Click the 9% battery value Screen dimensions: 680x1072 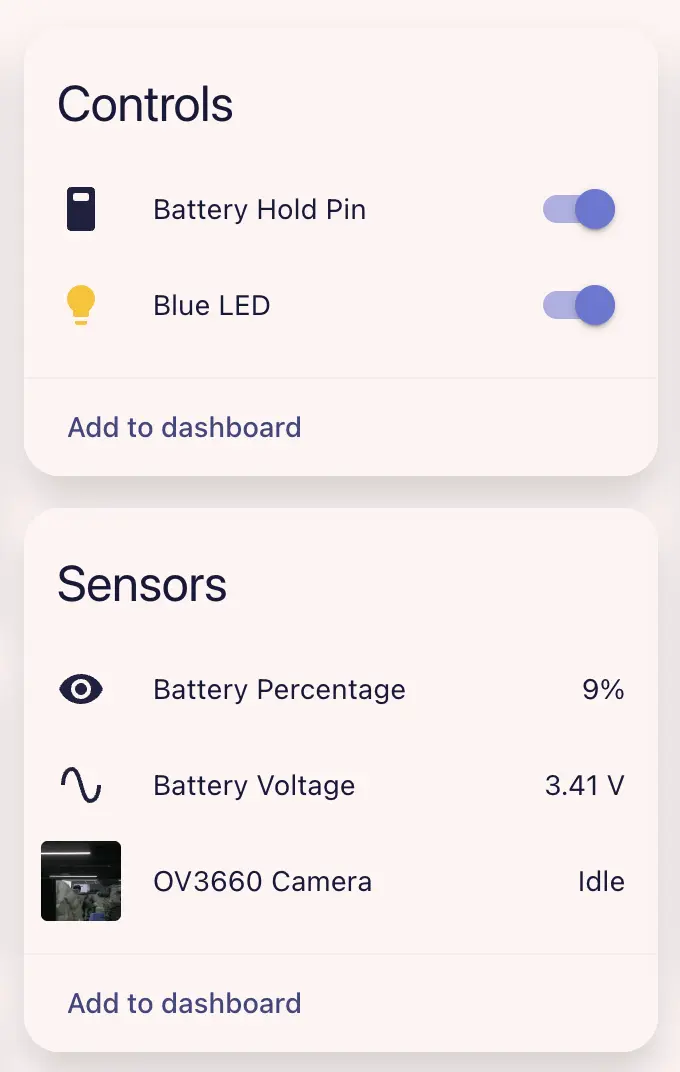tap(603, 690)
